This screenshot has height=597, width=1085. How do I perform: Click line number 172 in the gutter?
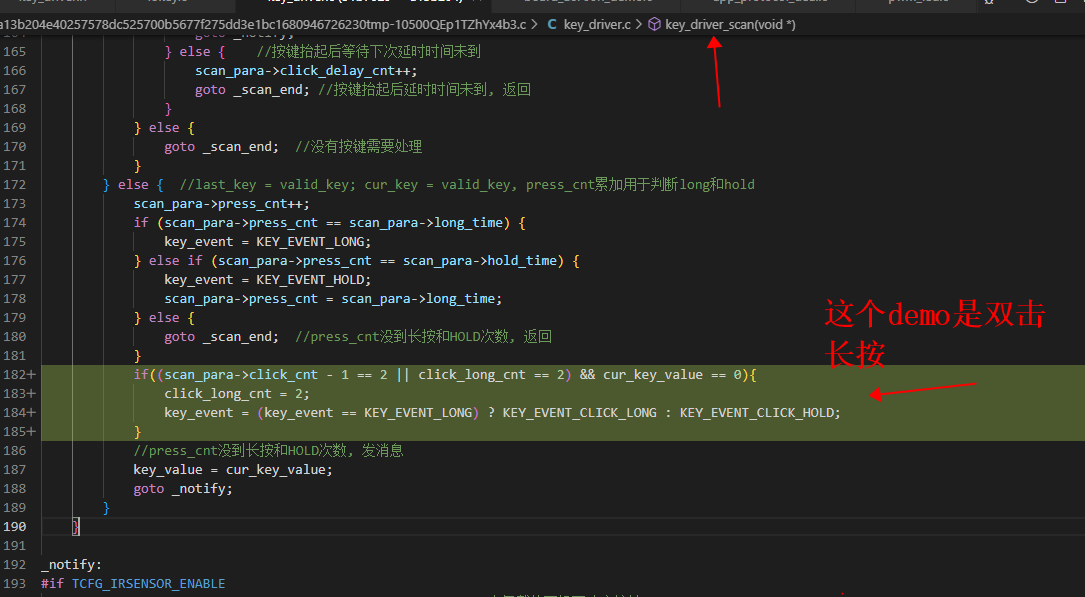point(15,185)
